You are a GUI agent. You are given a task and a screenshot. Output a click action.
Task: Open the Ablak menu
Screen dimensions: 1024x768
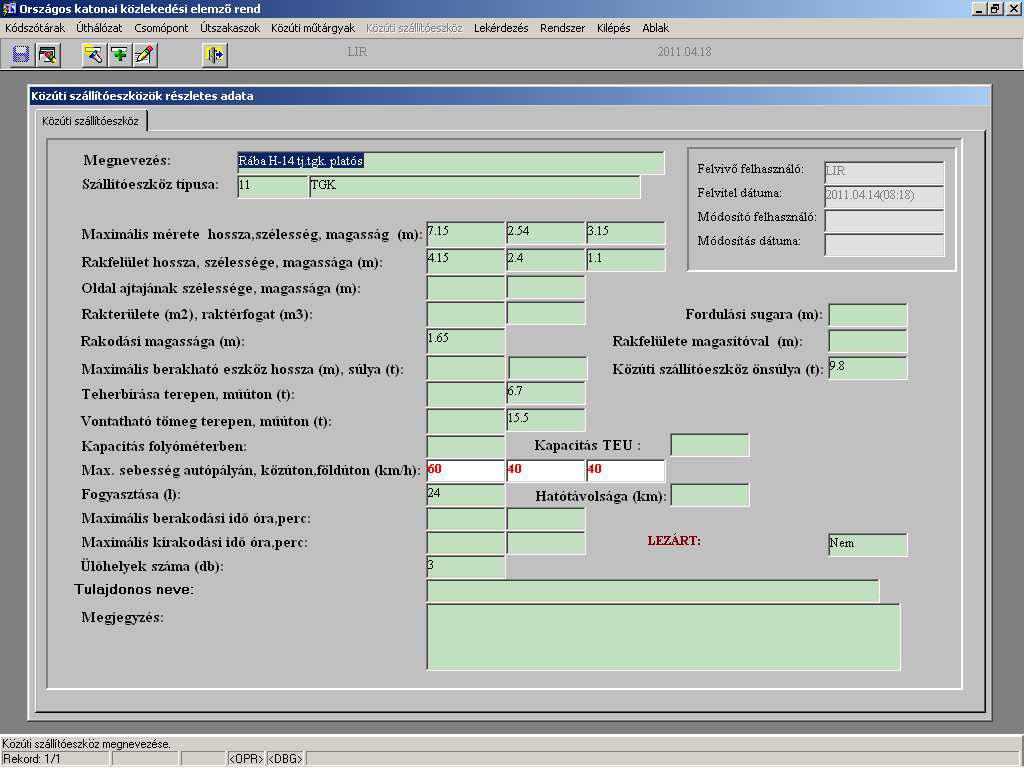(x=655, y=28)
